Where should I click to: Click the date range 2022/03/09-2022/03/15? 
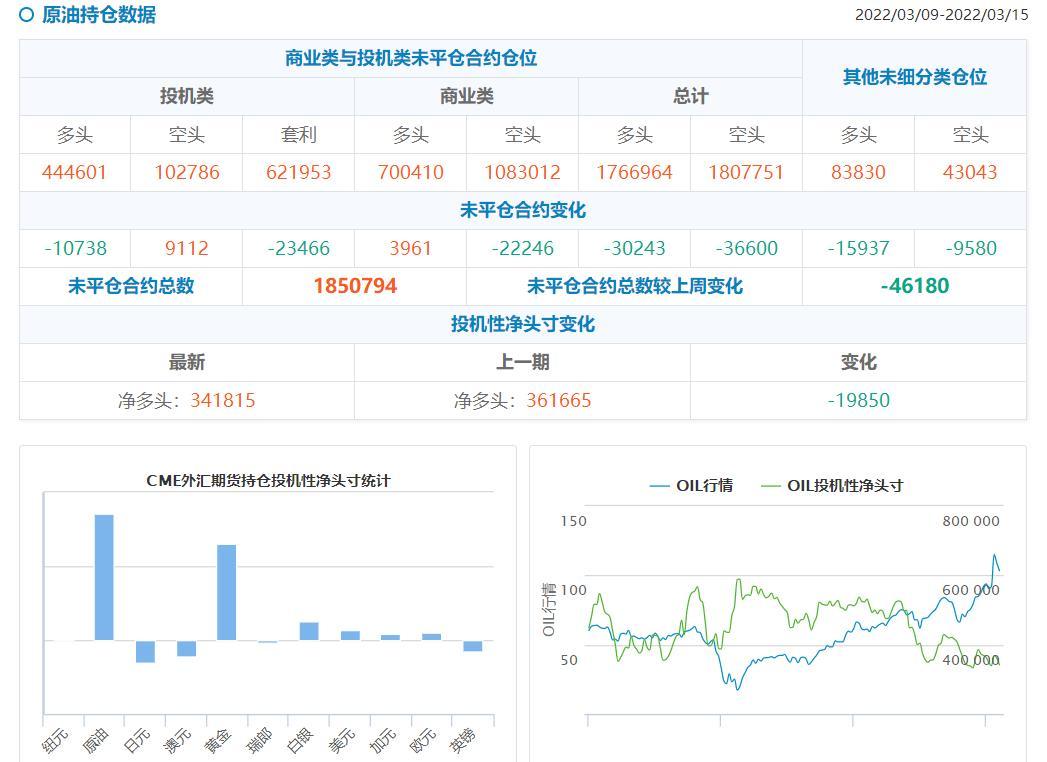(x=941, y=15)
